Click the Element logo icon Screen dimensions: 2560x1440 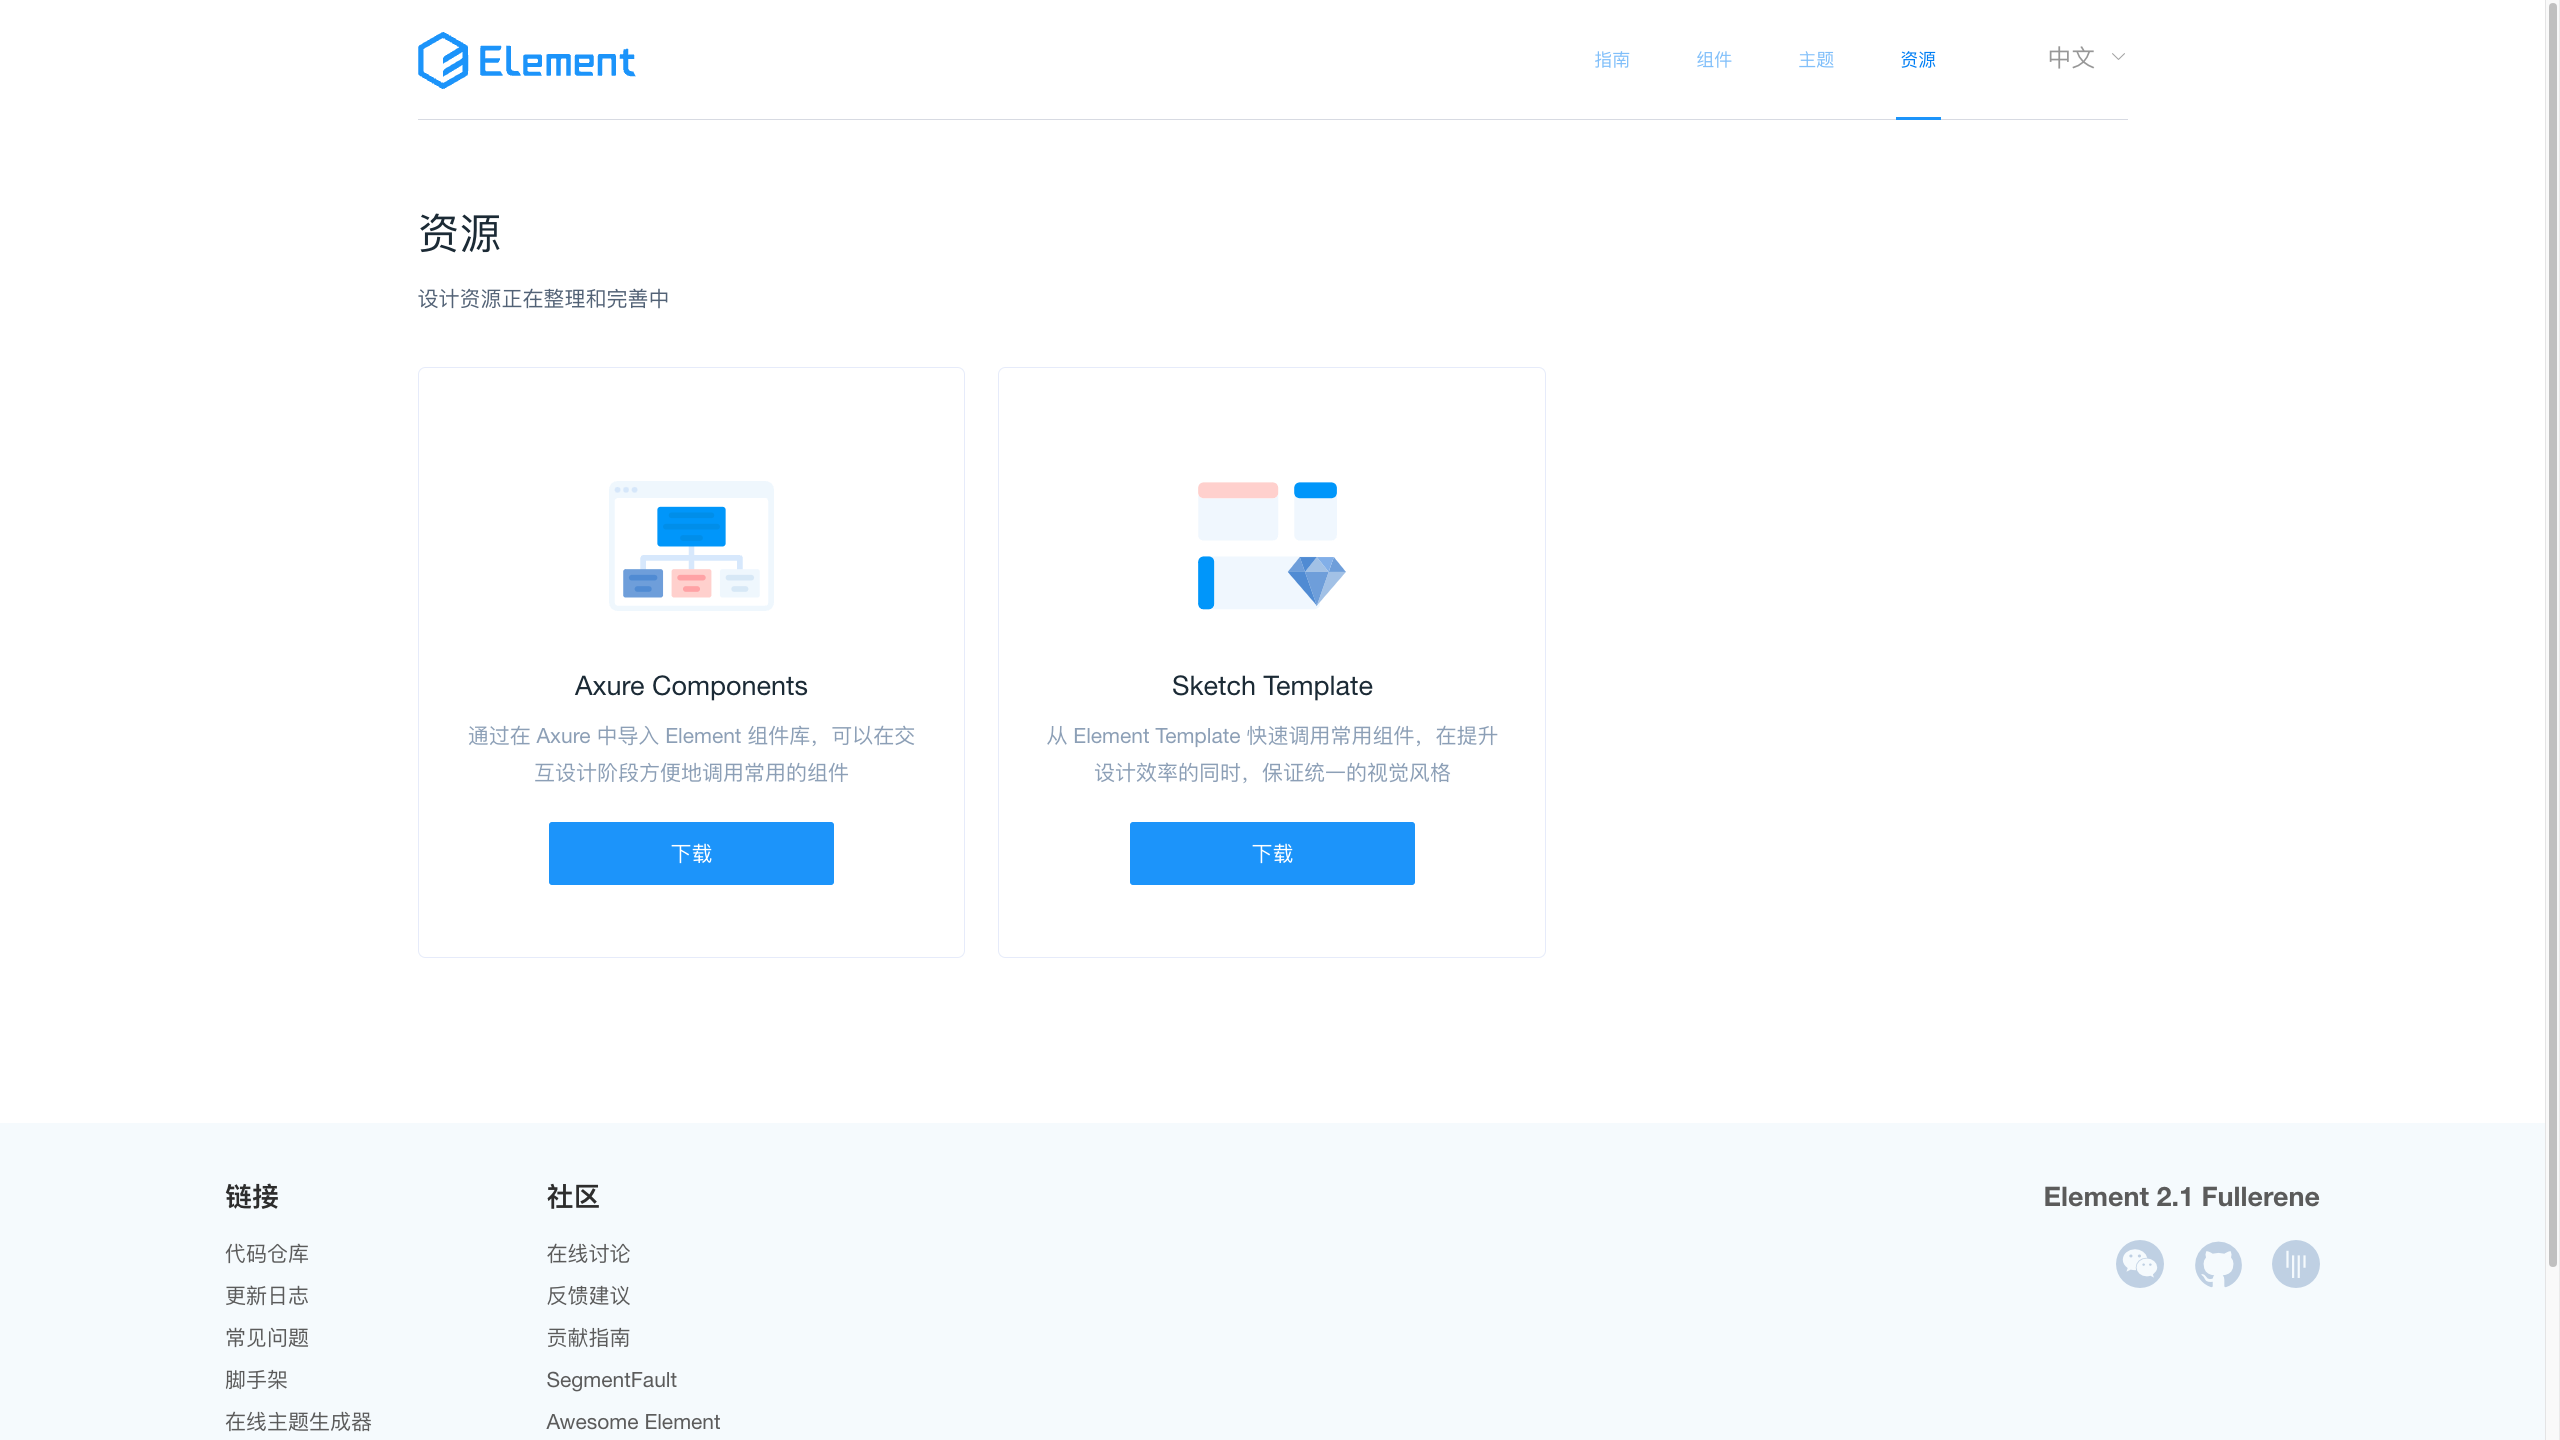(443, 60)
